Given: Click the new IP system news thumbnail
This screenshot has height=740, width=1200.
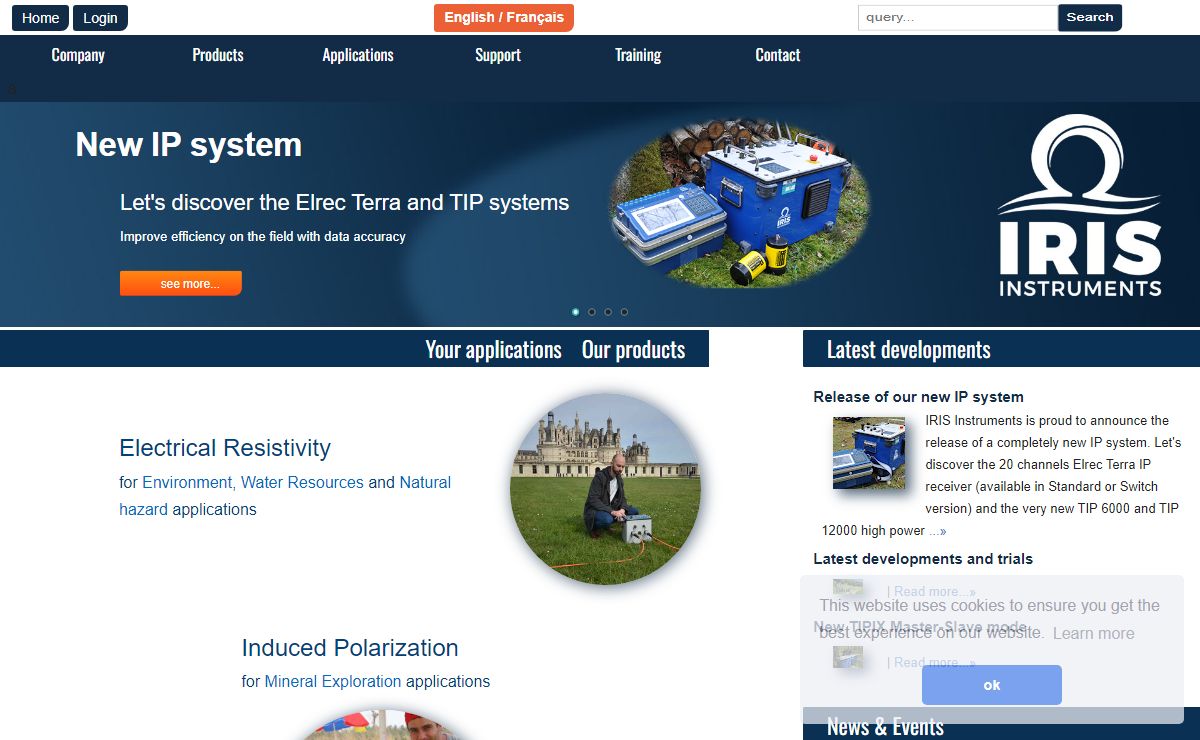Looking at the screenshot, I should point(869,453).
